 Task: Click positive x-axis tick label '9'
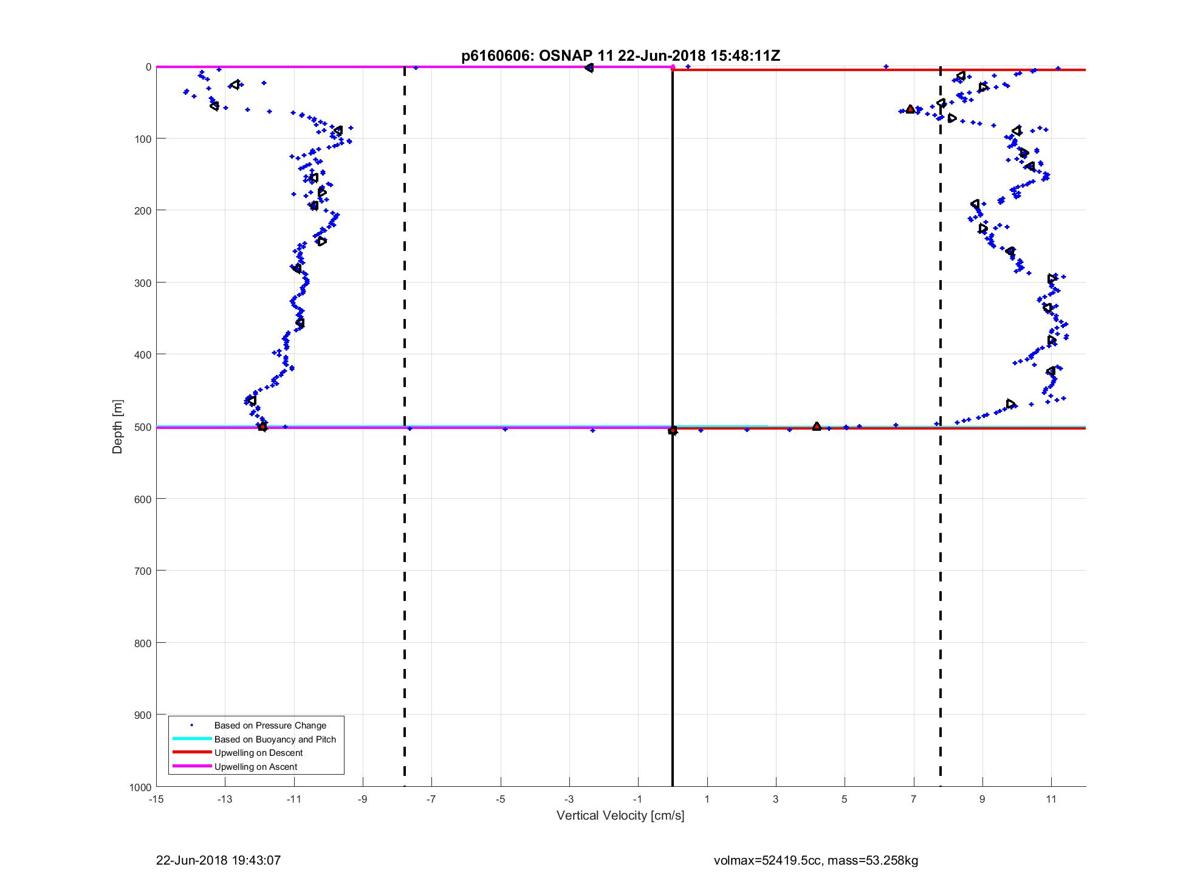[x=983, y=799]
